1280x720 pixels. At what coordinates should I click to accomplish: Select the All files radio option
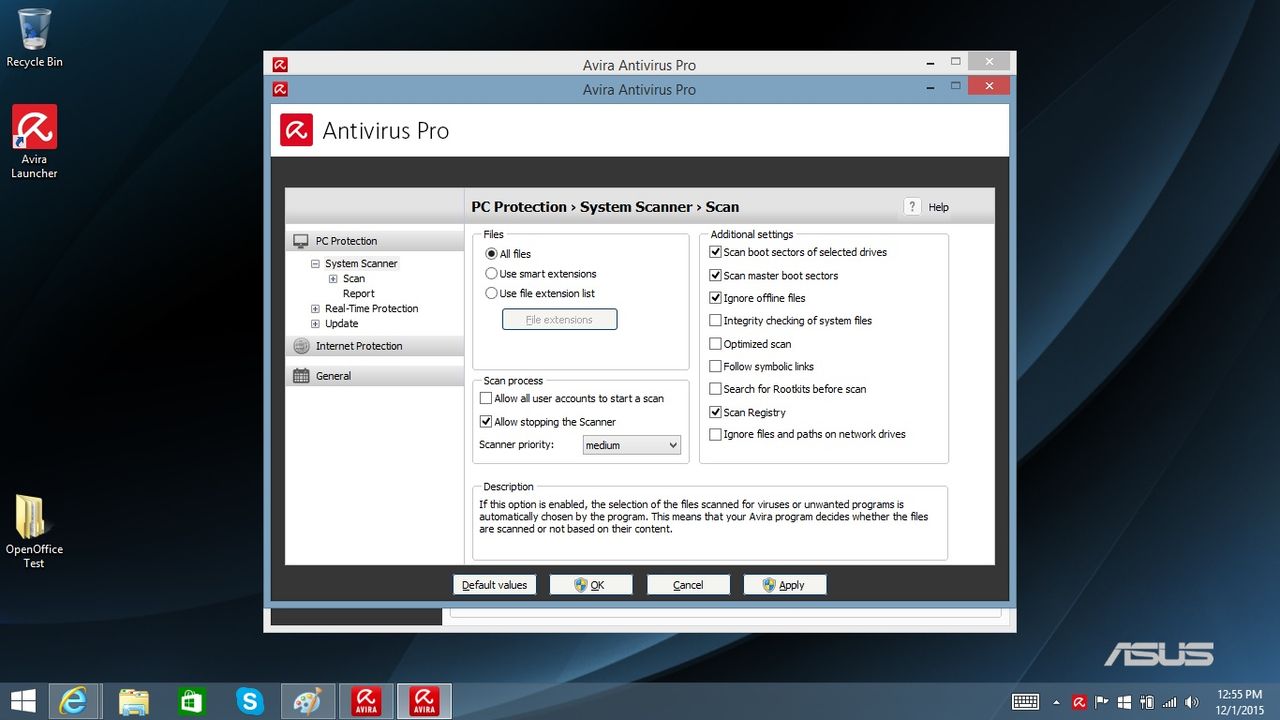508,254
